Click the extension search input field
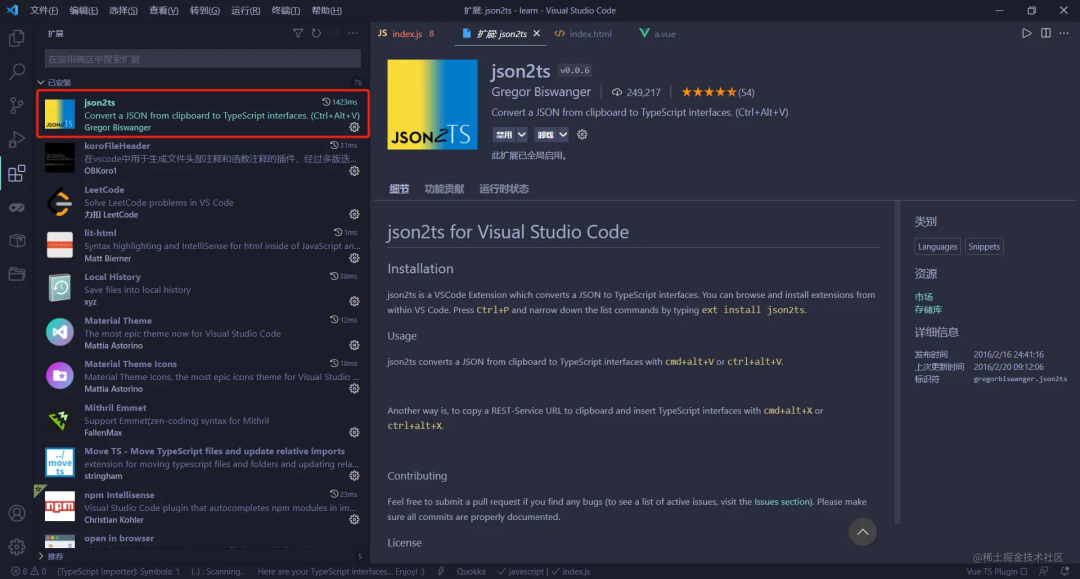 coord(202,59)
